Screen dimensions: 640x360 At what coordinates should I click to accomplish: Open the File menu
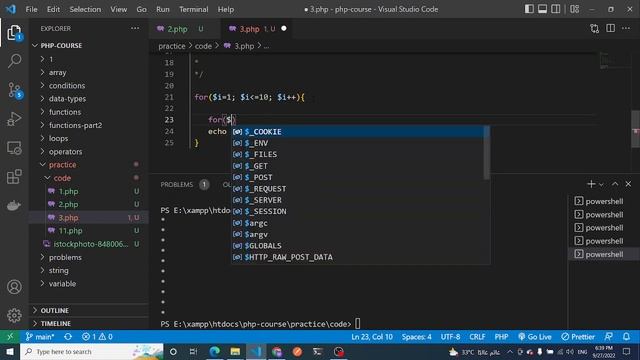[31, 9]
